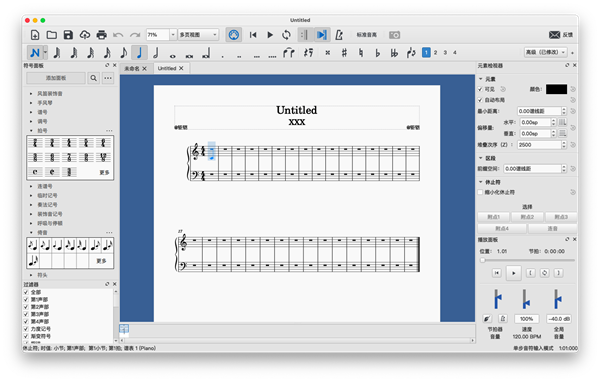Toggle loop playback in toolbar
Image resolution: width=600 pixels, height=381 pixels.
pos(286,35)
